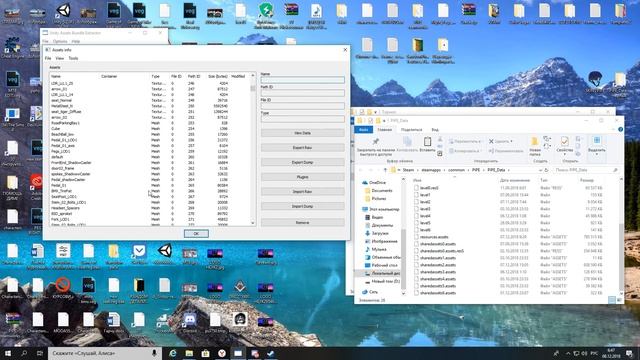Open the Discord desktop shortcut
The width and height of the screenshot is (640, 360).
[190, 319]
